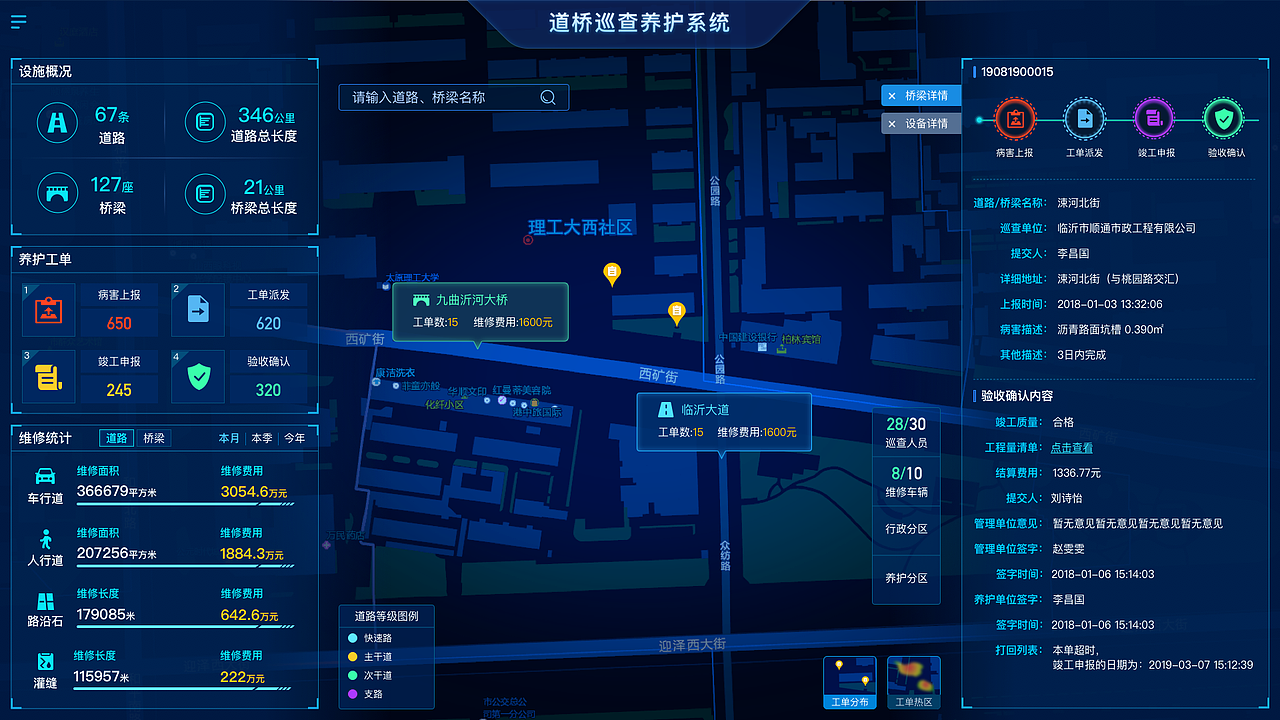Click the 人行道 pedestrian icon
The height and width of the screenshot is (720, 1280).
(45, 538)
